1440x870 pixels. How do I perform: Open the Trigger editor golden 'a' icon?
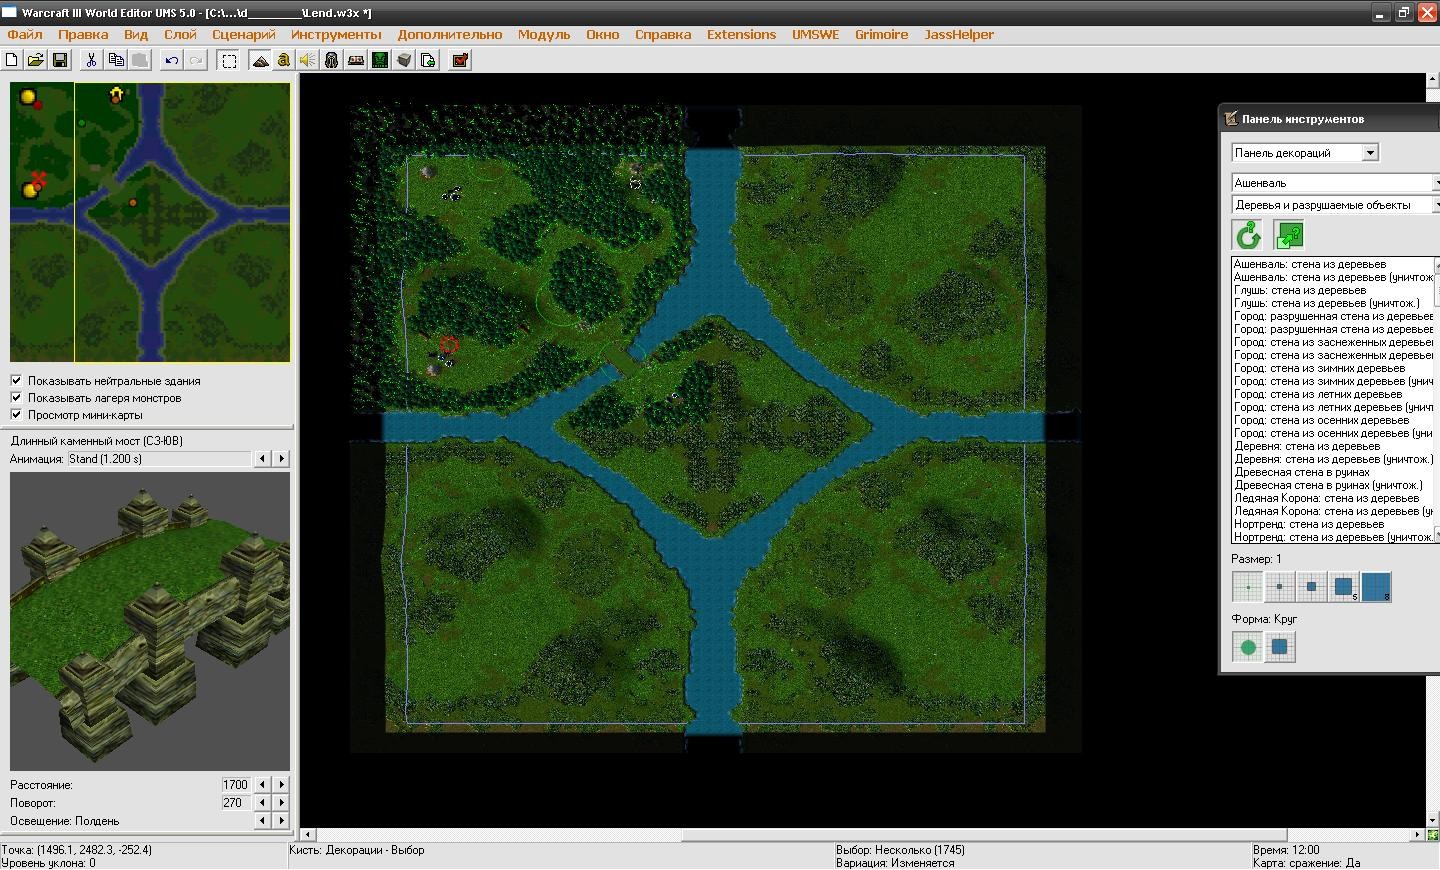click(x=284, y=60)
